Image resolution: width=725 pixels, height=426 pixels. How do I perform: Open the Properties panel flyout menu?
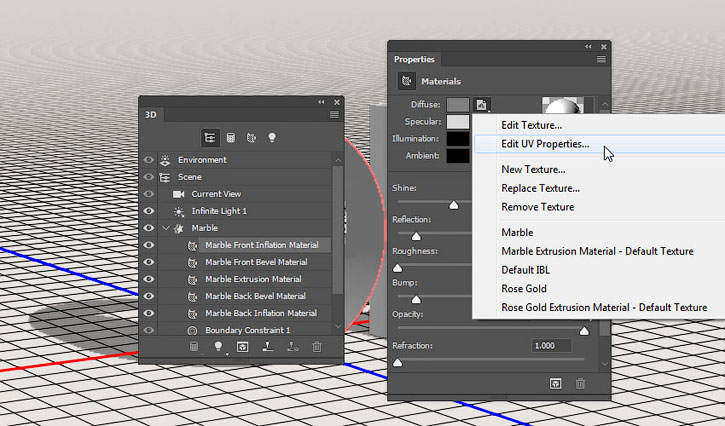click(601, 59)
